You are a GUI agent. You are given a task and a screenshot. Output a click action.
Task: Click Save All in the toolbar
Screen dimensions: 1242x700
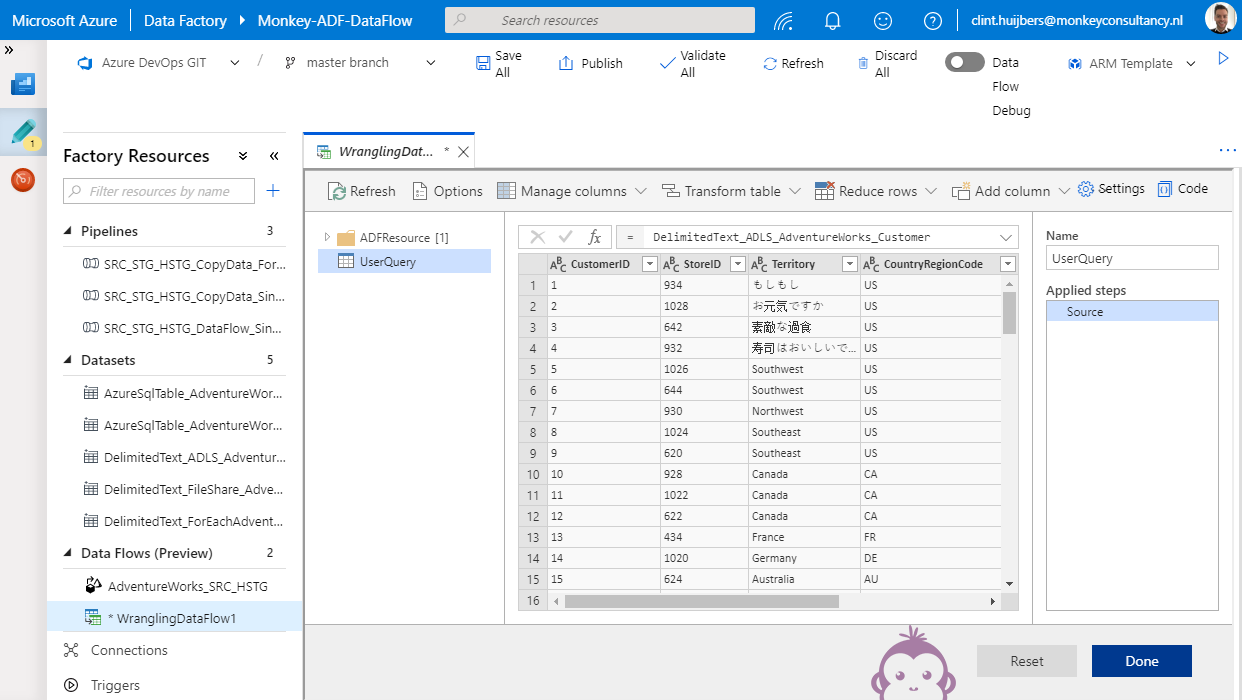498,64
